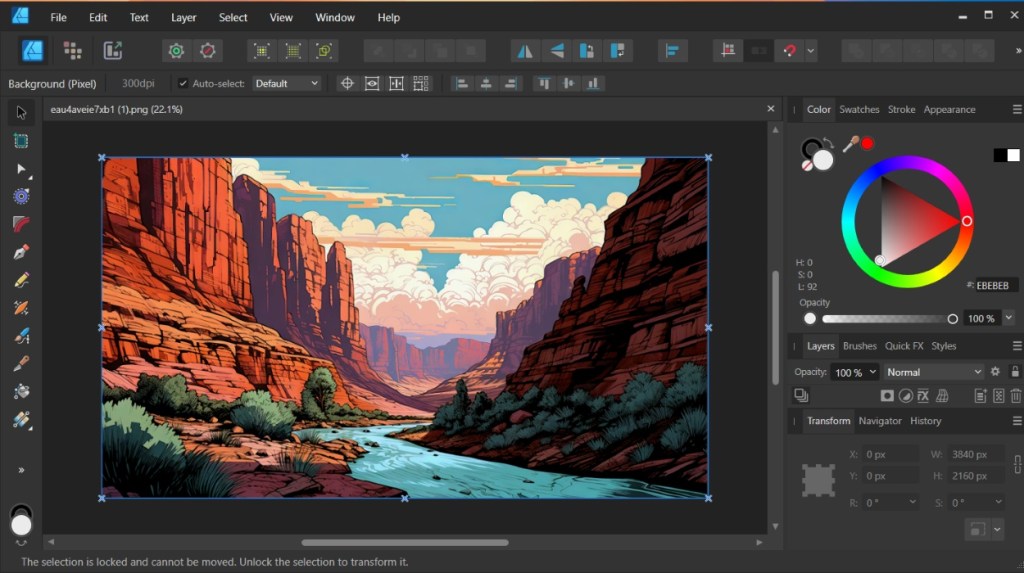The image size is (1024, 573).
Task: Open Layer Effects (FX) in Layers panel
Action: click(923, 395)
